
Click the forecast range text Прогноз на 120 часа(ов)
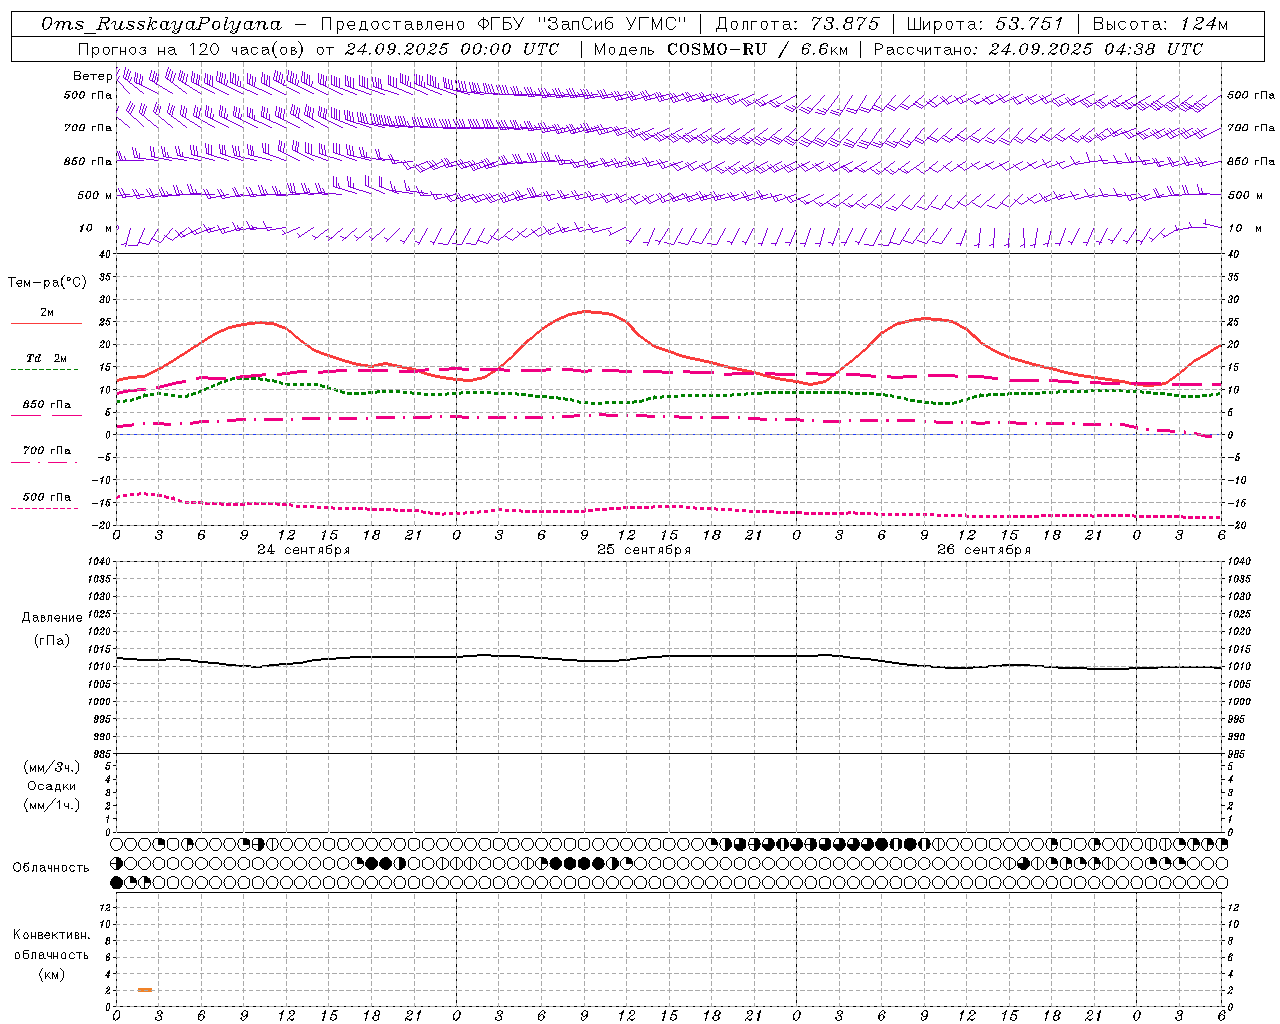pos(192,49)
